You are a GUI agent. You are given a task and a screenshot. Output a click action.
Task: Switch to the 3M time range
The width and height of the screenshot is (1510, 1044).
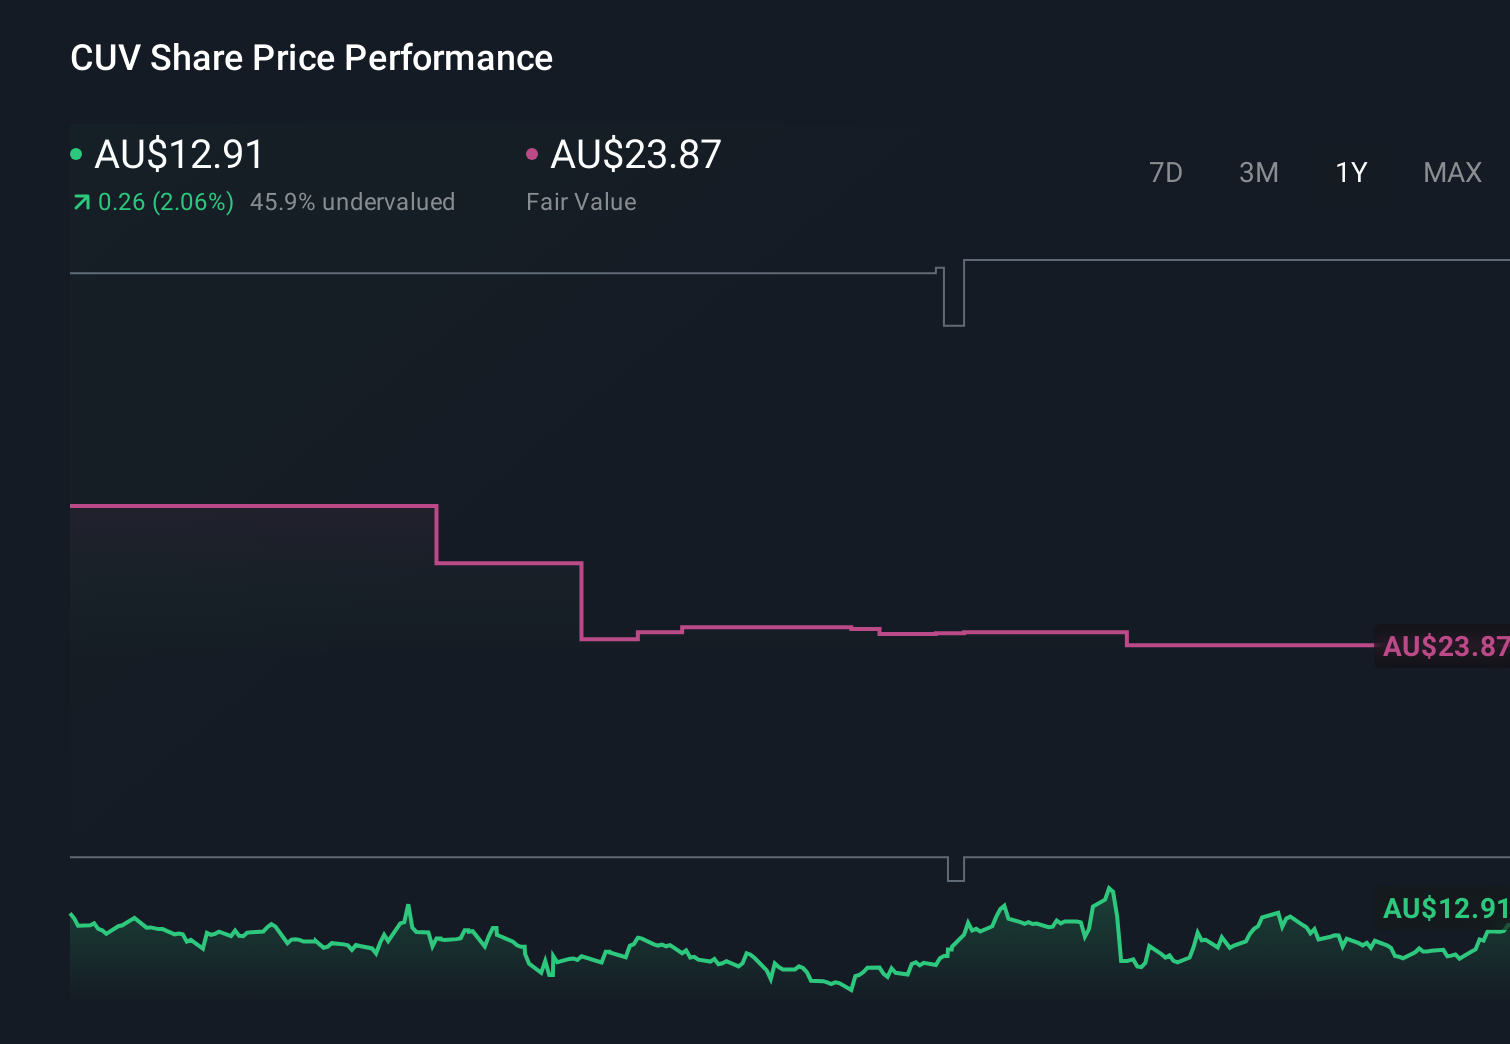[1258, 172]
